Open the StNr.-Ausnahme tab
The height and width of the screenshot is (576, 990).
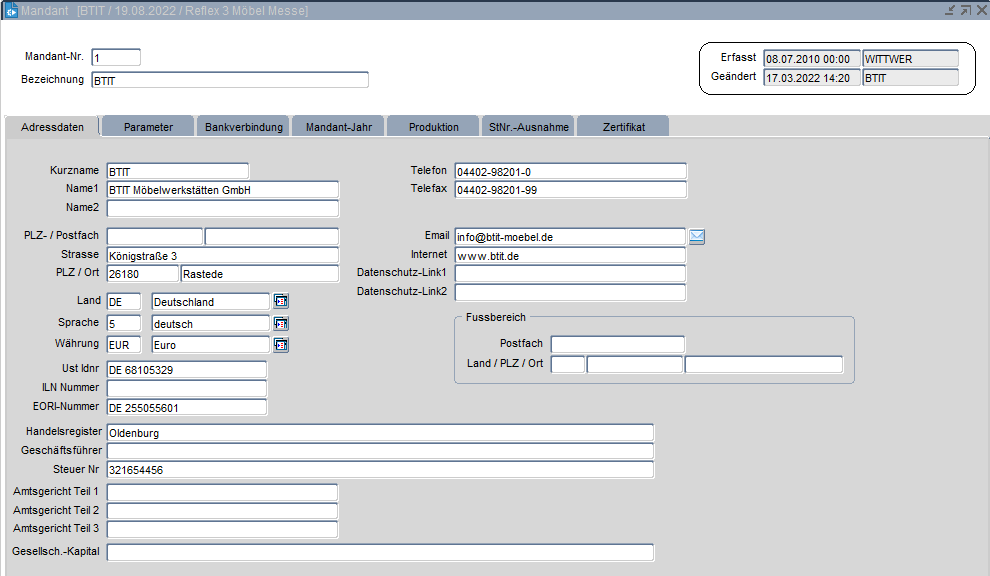528,127
